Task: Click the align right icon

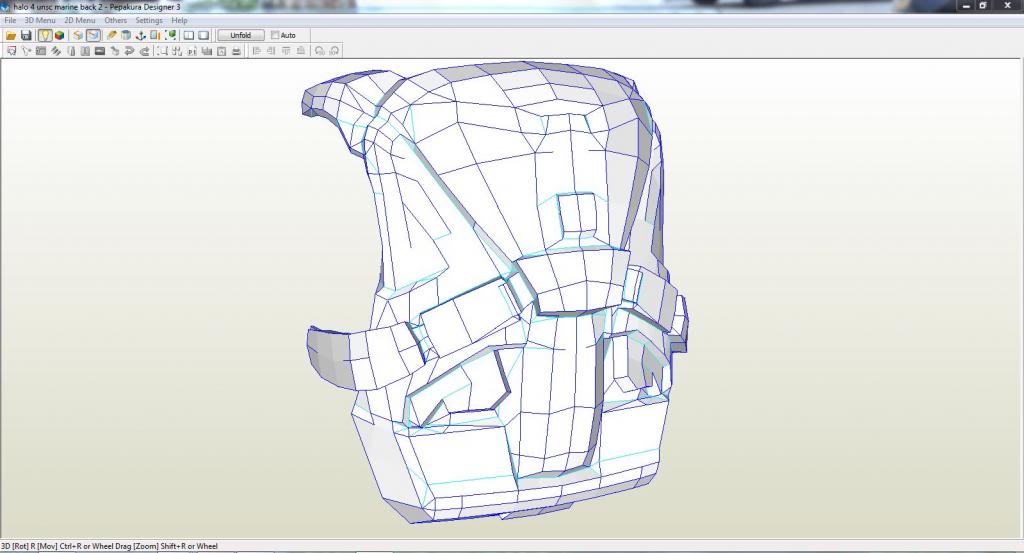Action: (x=271, y=51)
